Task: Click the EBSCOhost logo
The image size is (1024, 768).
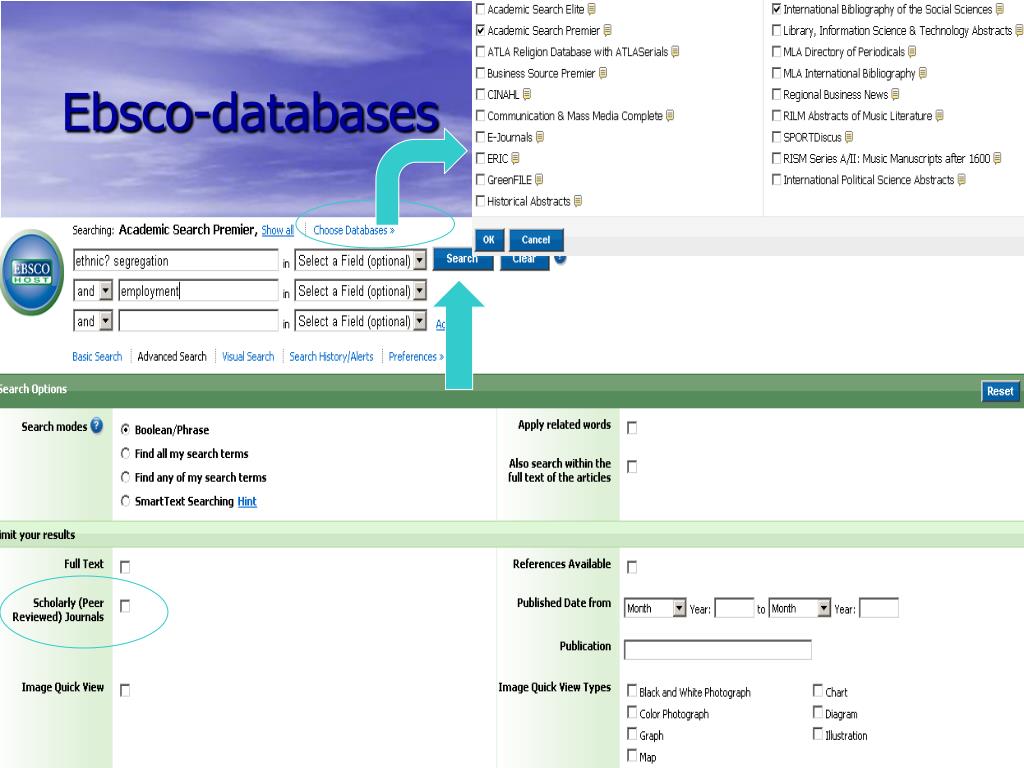Action: coord(31,272)
